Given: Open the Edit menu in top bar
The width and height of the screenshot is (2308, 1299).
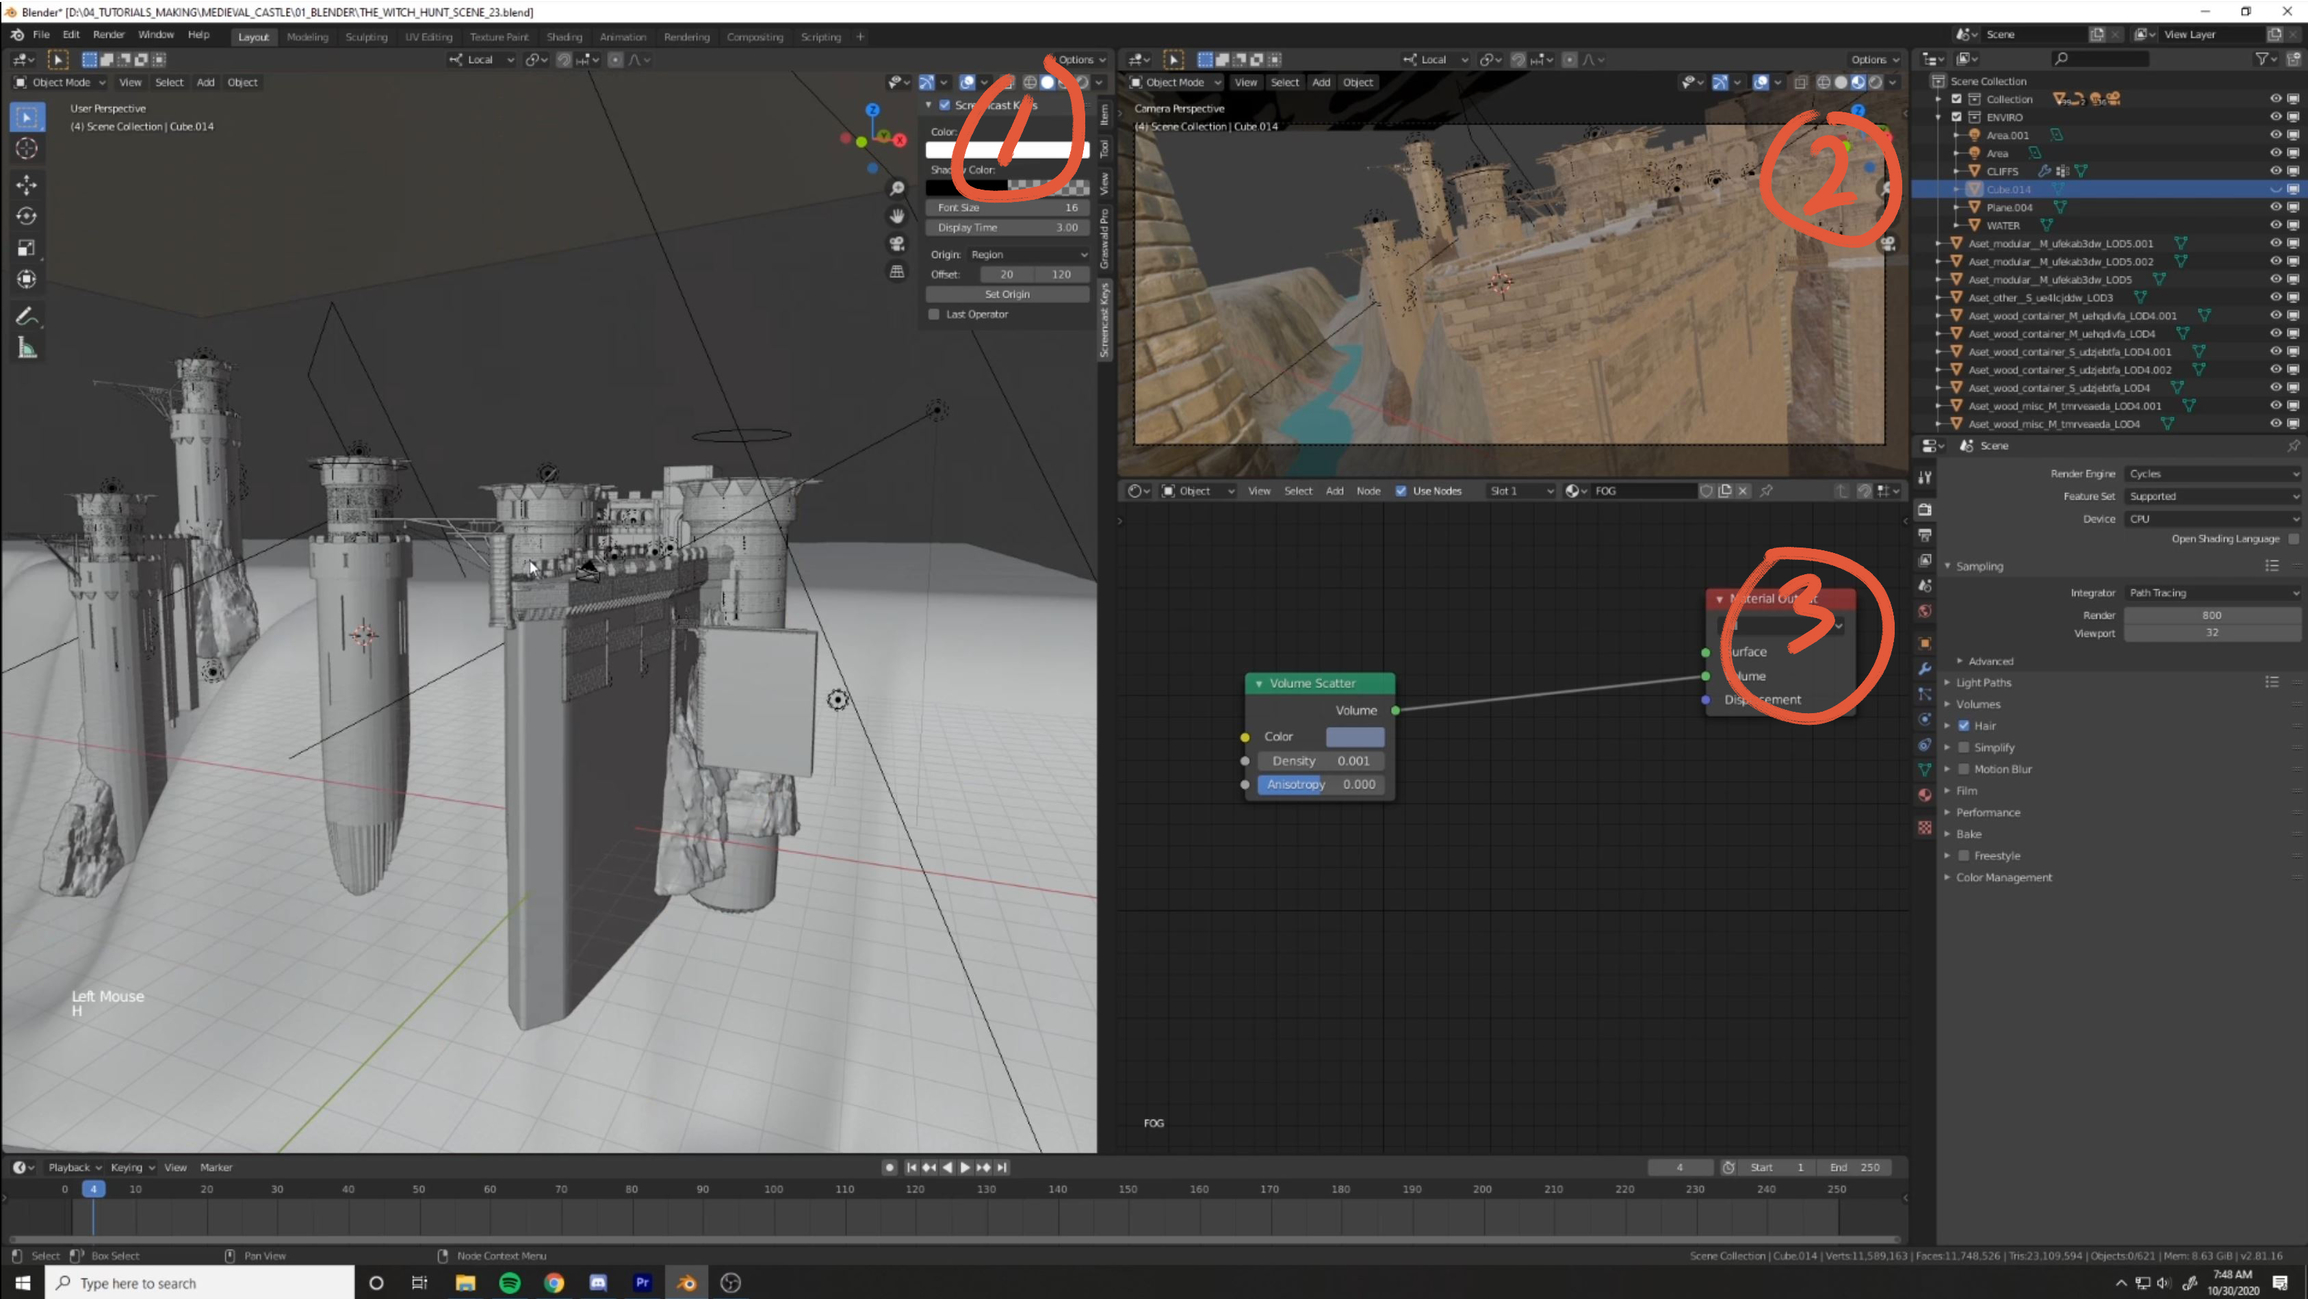Looking at the screenshot, I should (71, 35).
